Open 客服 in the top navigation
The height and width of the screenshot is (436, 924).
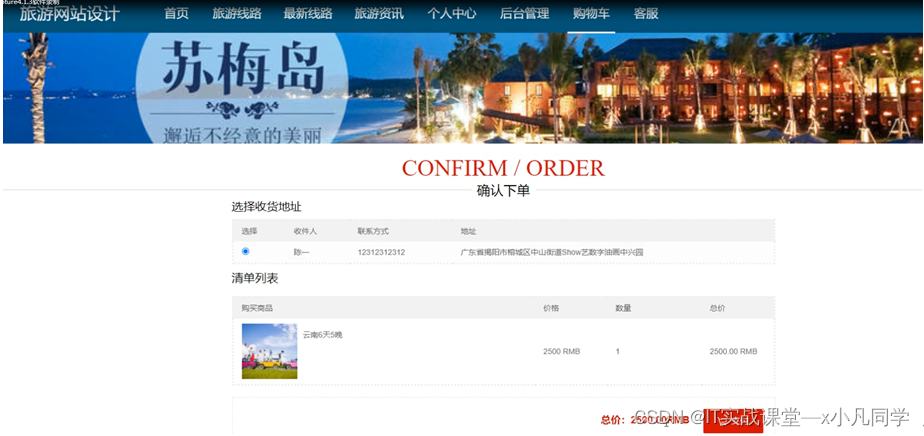coord(646,14)
